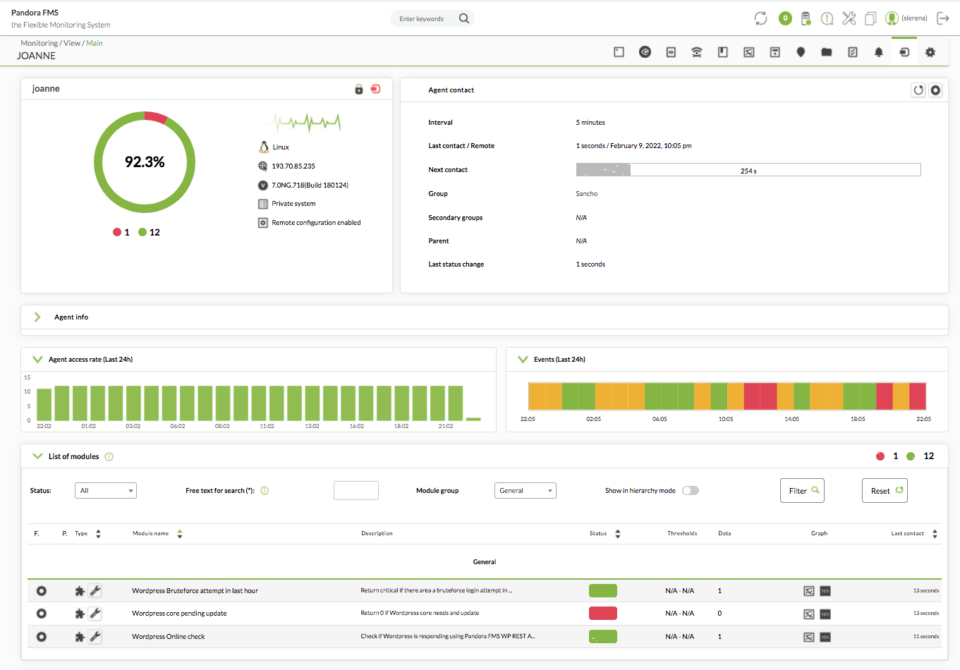Viewport: 960px width, 670px height.
Task: Click the circle icon in Wordpress Online check row
Action: point(41,637)
